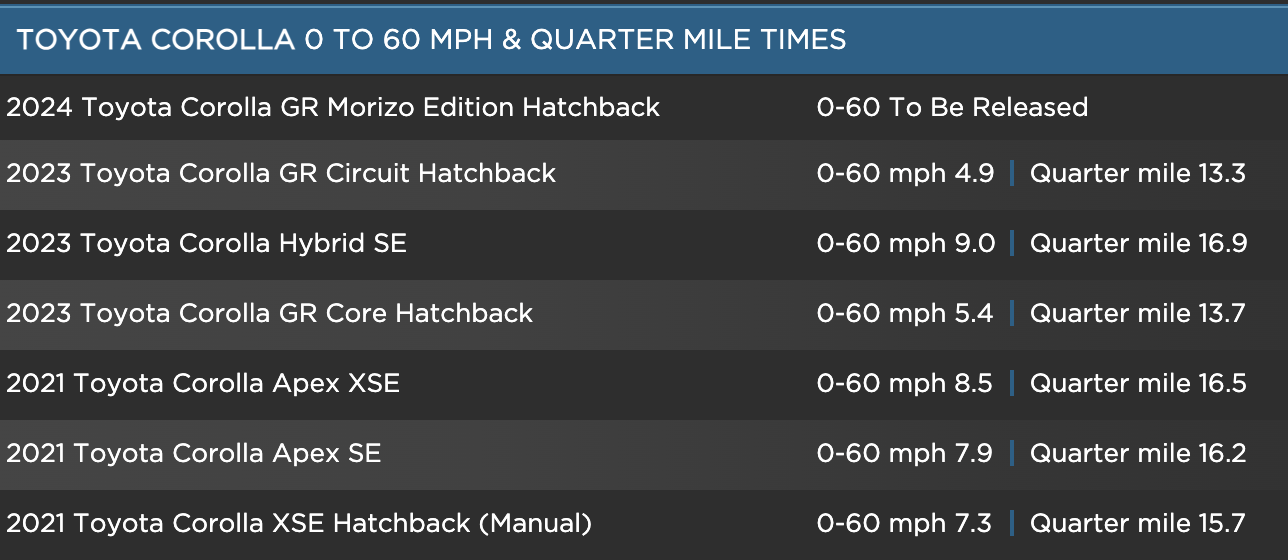
Task: Open the 2021 Toyota Corolla Apex XSE link
Action: coord(203,383)
